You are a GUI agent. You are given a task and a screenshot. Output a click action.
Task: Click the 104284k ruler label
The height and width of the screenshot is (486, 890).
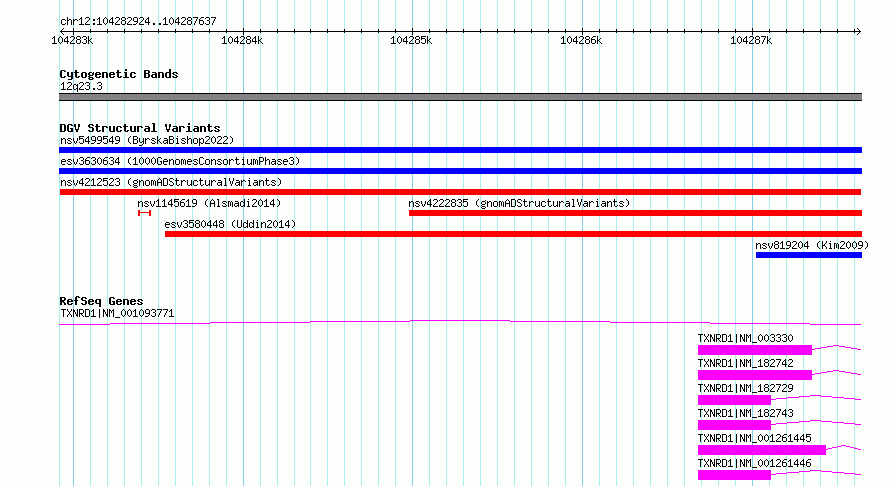pyautogui.click(x=242, y=40)
